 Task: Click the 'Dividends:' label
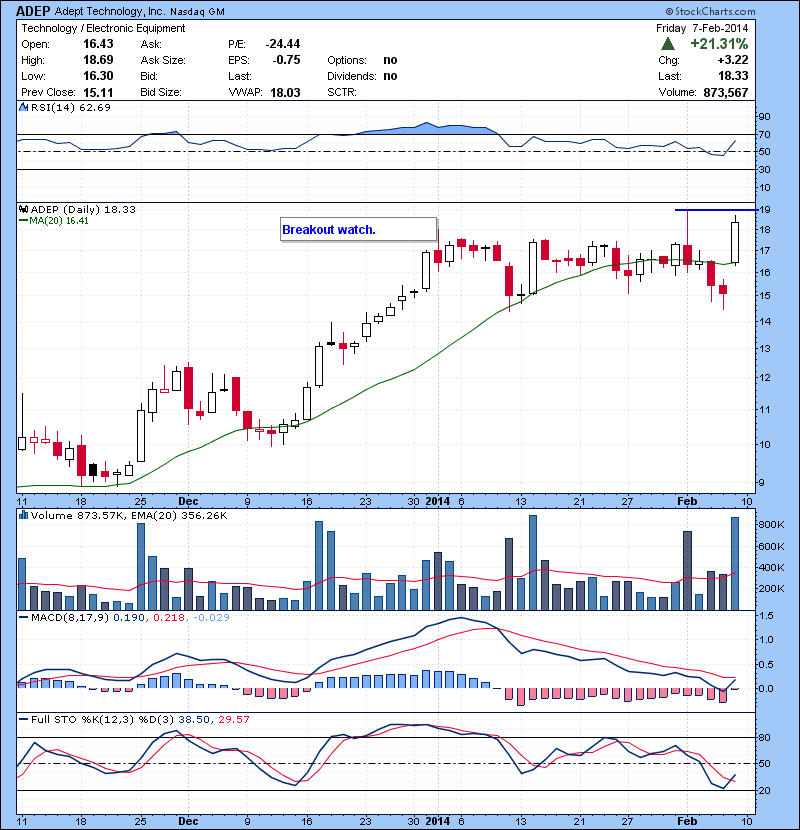point(352,76)
